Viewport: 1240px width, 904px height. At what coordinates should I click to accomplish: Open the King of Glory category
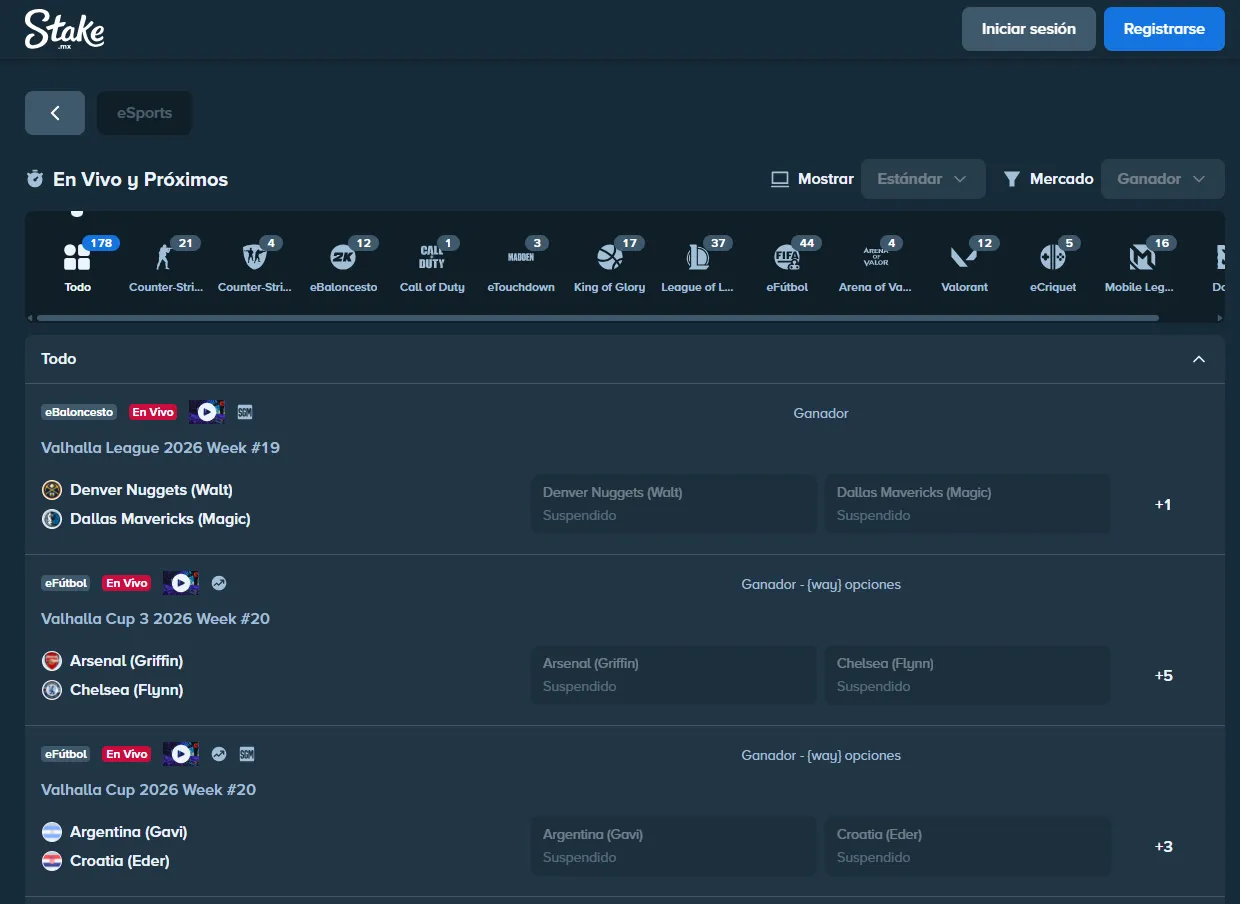609,266
